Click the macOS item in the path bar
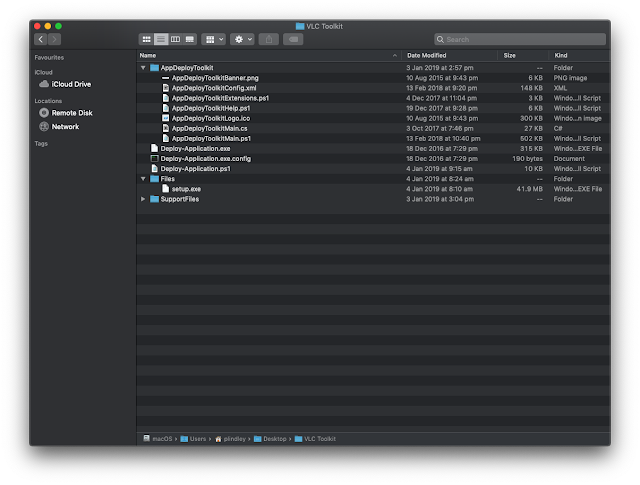This screenshot has width=640, height=485. (x=158, y=438)
